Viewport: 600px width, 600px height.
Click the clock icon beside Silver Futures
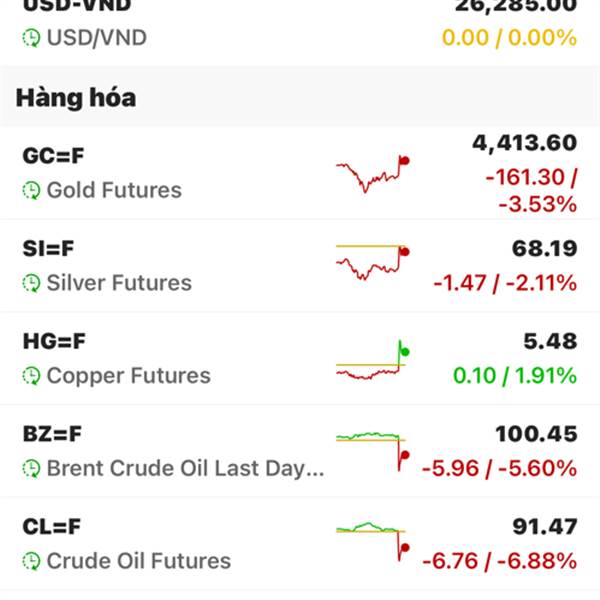(x=32, y=283)
